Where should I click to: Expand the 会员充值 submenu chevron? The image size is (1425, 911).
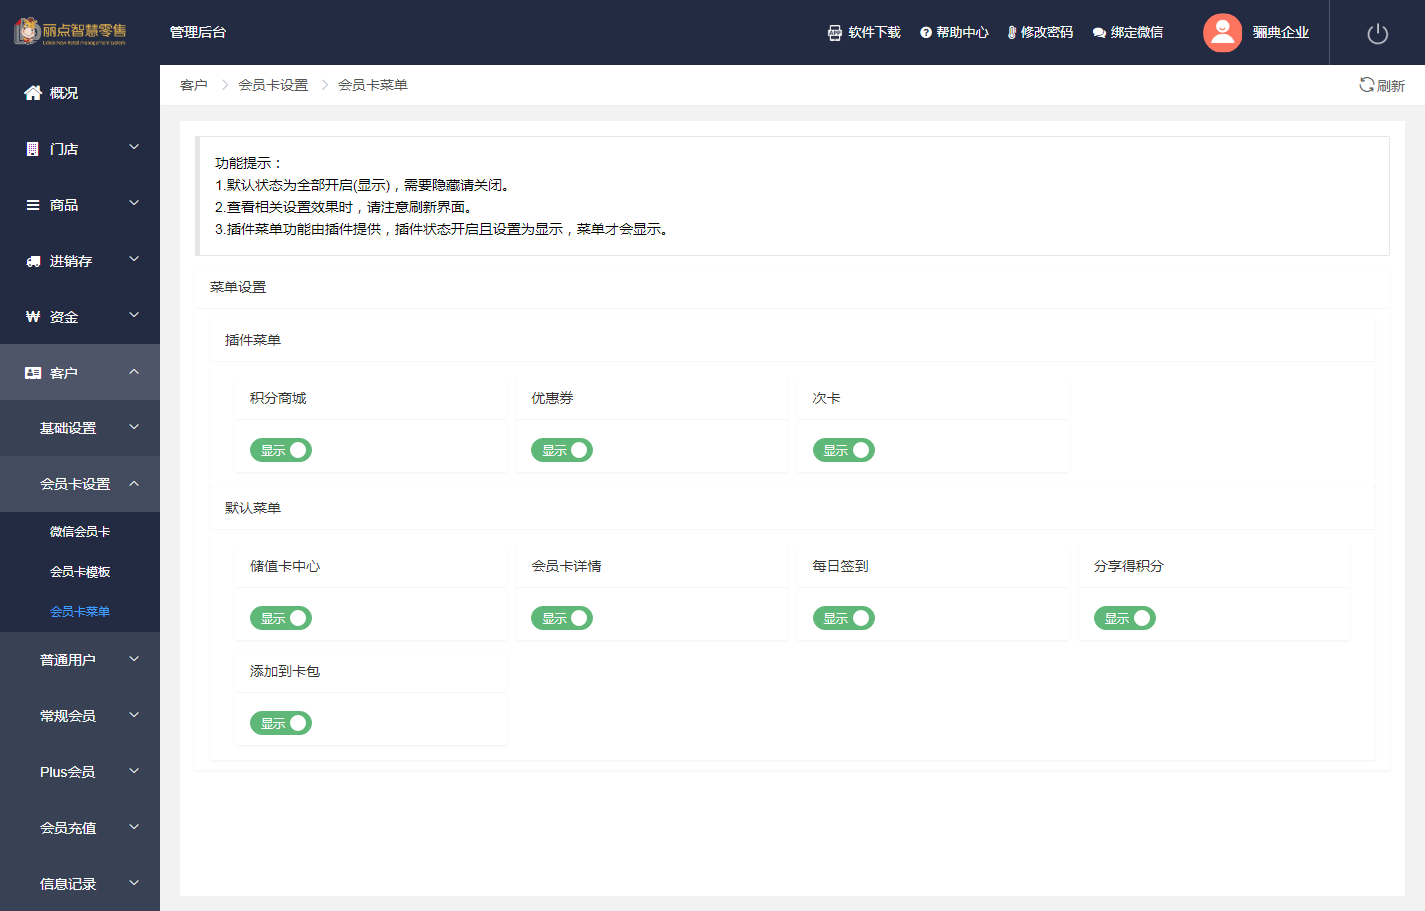coord(134,827)
